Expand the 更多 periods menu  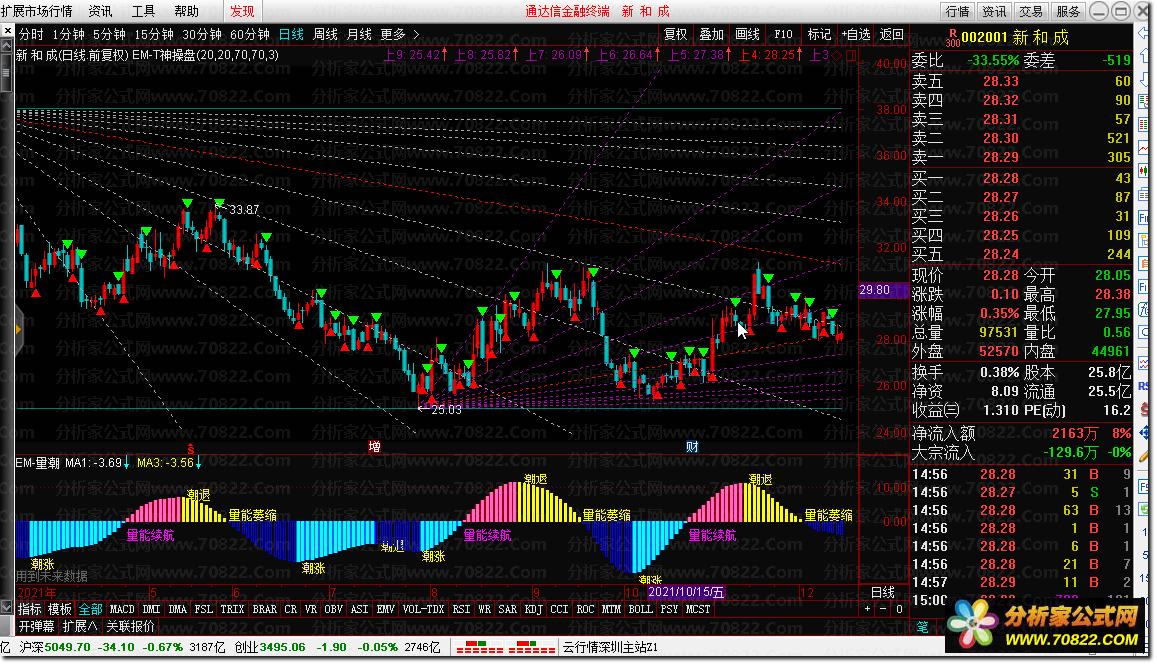(393, 34)
